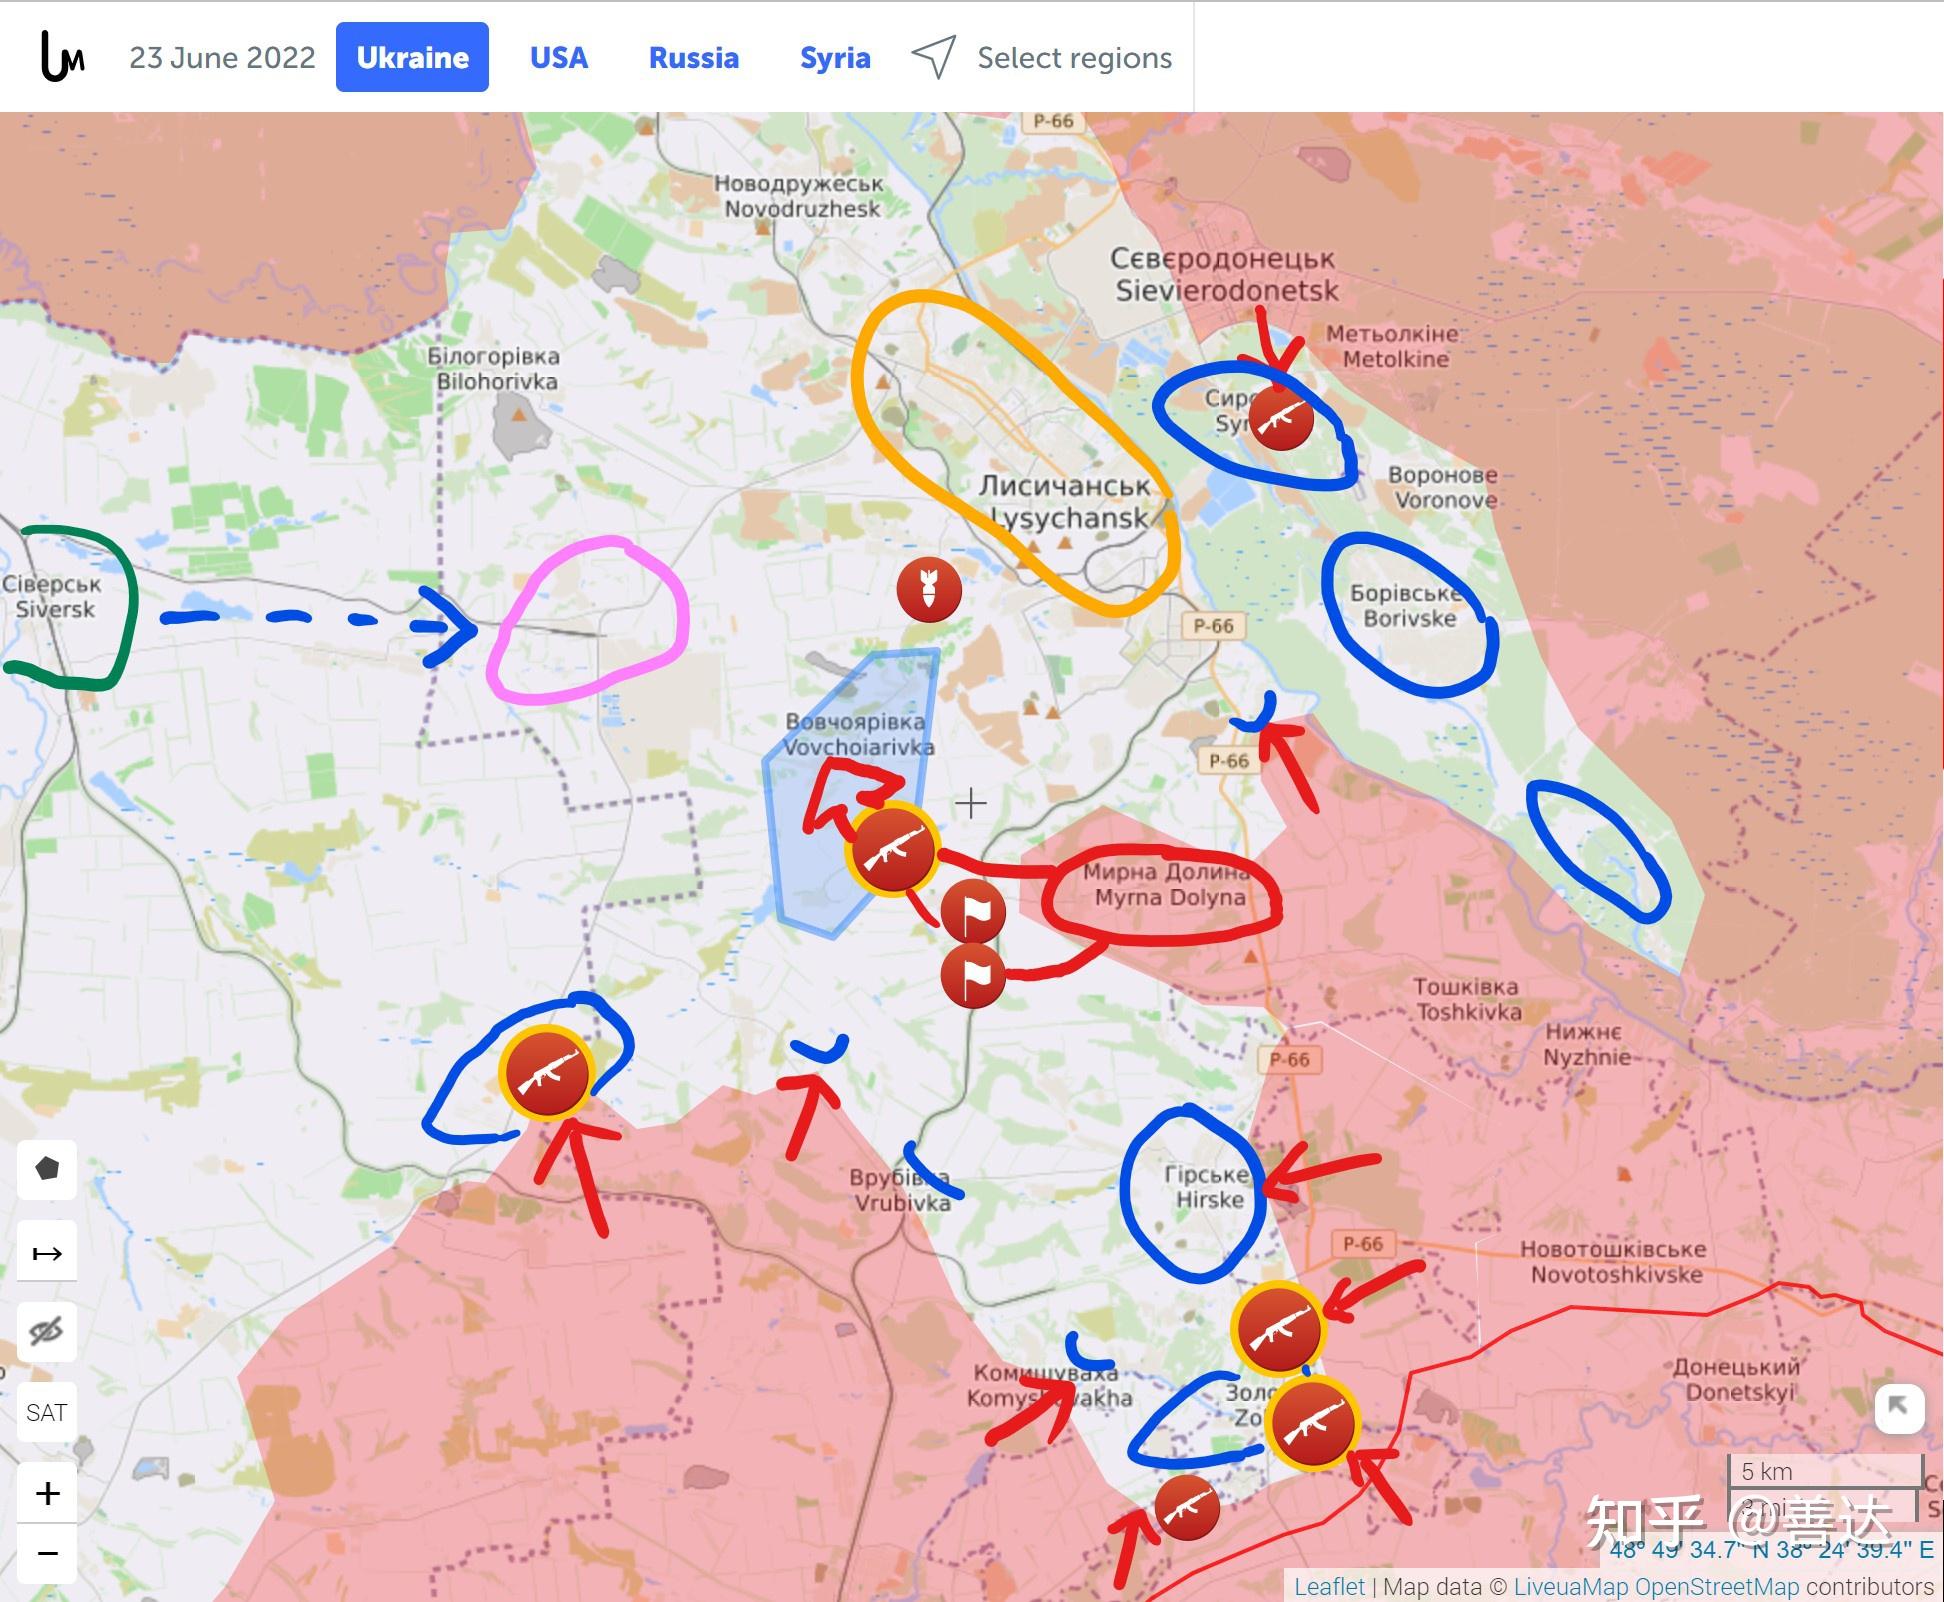Open lower flag marker below Myrna Dolyna
The image size is (1944, 1602).
pyautogui.click(x=972, y=974)
